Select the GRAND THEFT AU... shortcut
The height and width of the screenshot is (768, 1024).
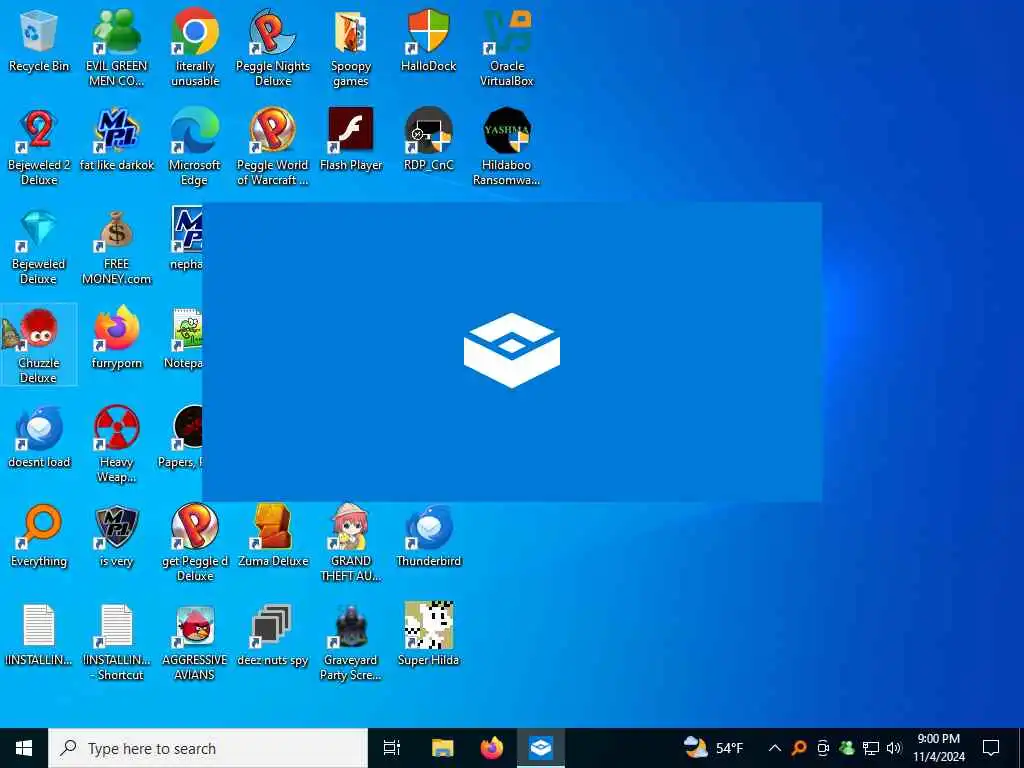351,542
